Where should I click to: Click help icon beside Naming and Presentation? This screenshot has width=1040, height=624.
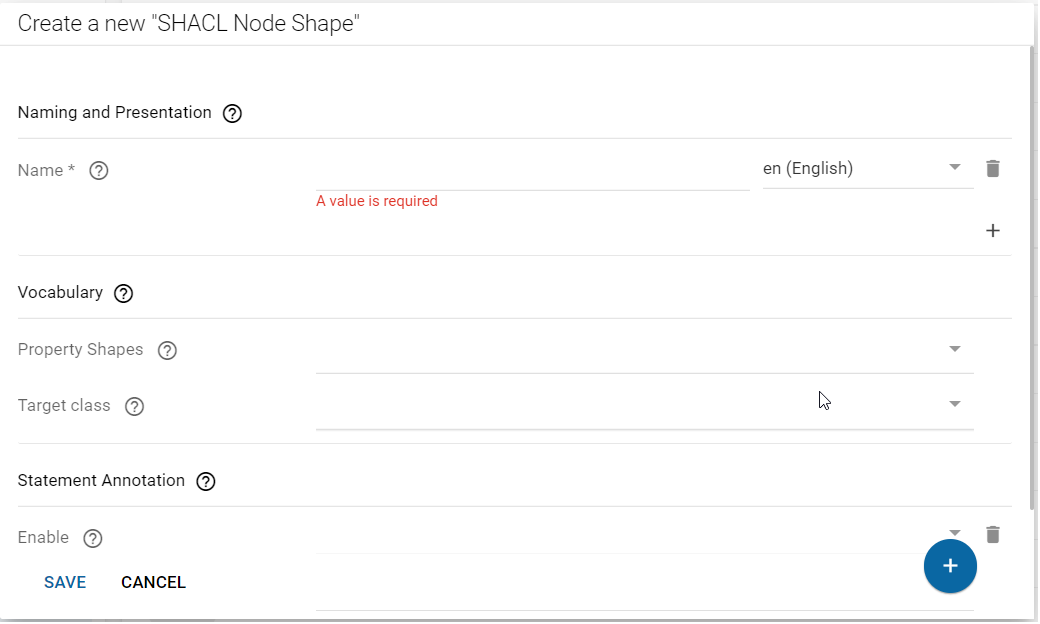[x=232, y=114]
